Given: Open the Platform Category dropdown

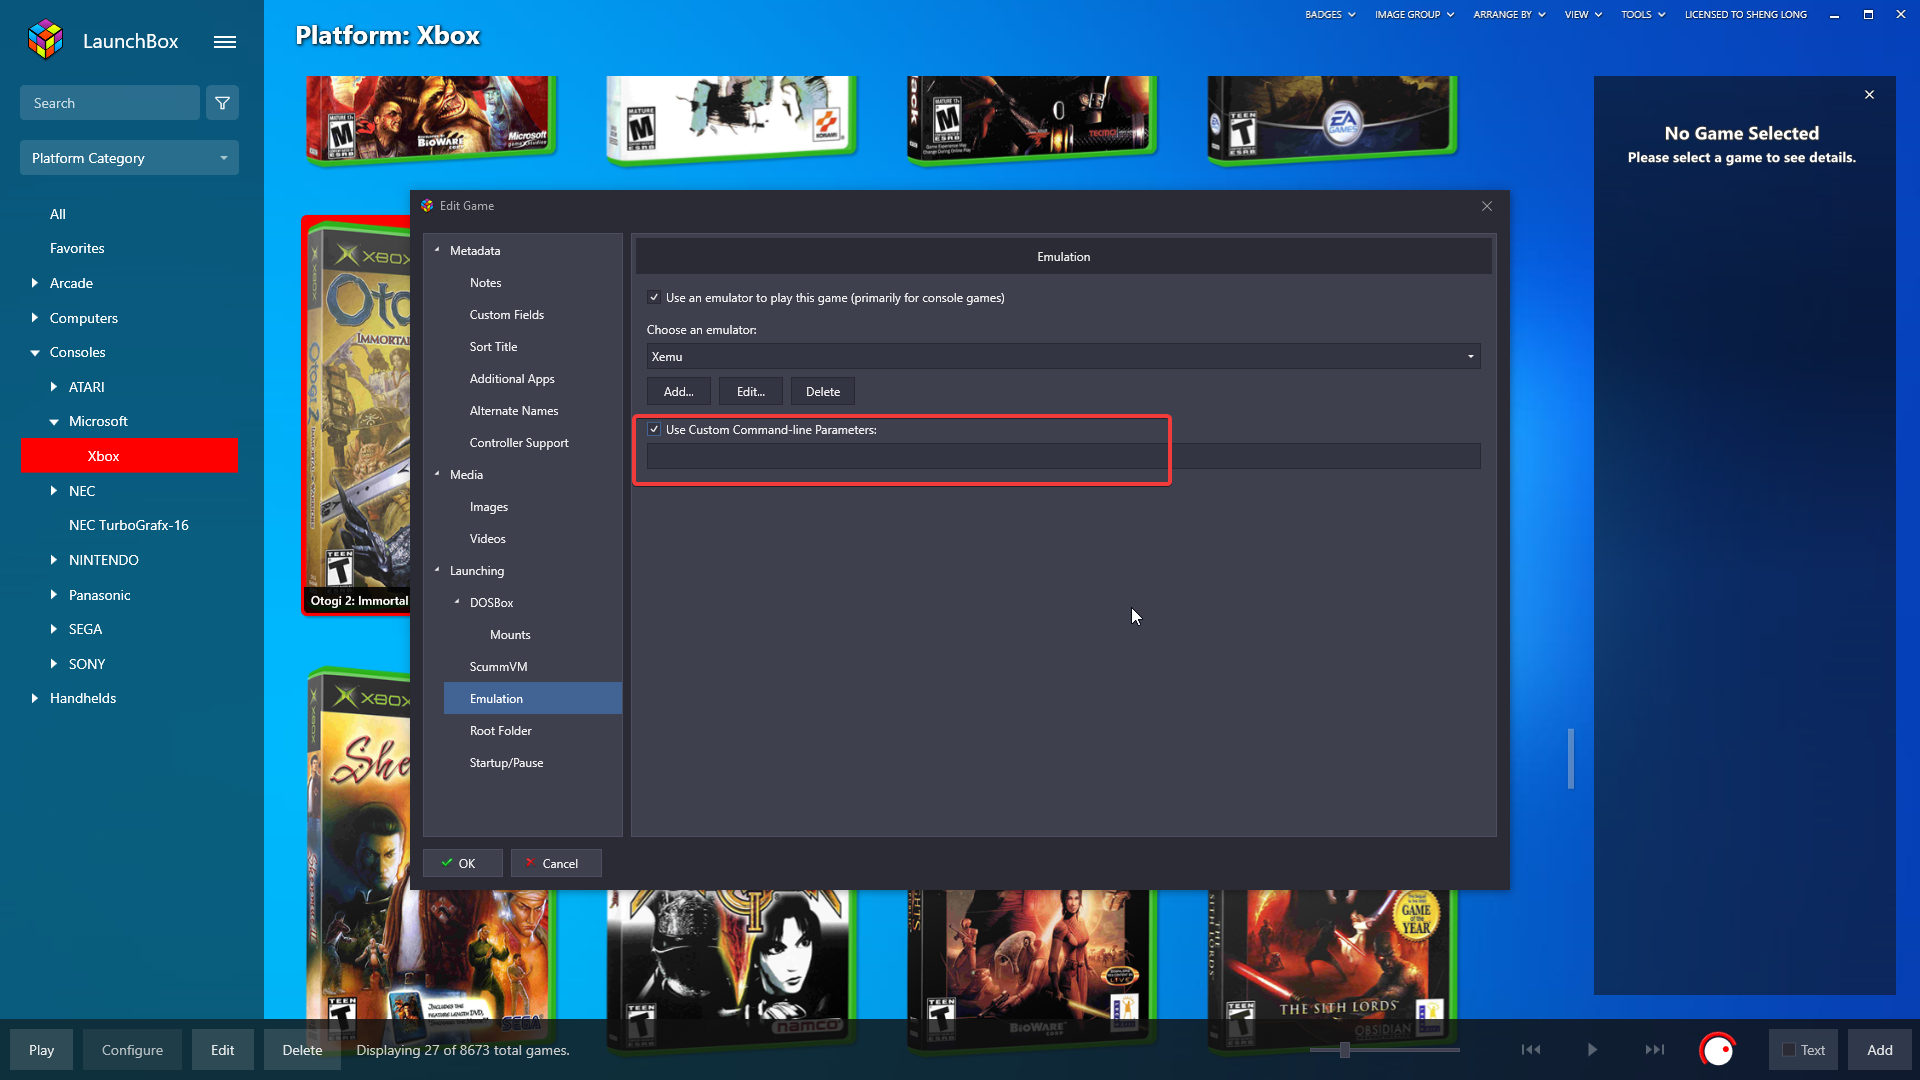Looking at the screenshot, I should pyautogui.click(x=129, y=158).
